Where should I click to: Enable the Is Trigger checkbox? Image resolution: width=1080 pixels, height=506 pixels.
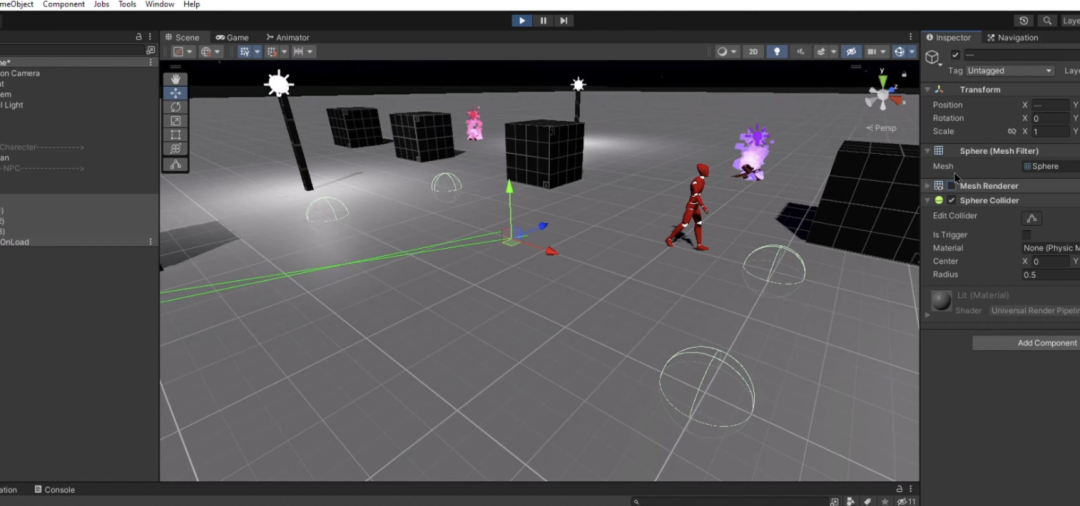point(1026,235)
